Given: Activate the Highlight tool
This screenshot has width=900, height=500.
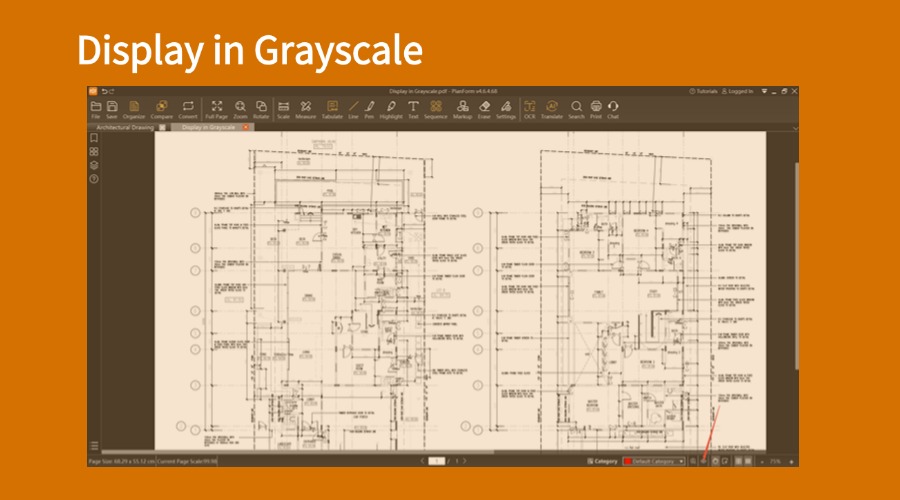Looking at the screenshot, I should (391, 109).
